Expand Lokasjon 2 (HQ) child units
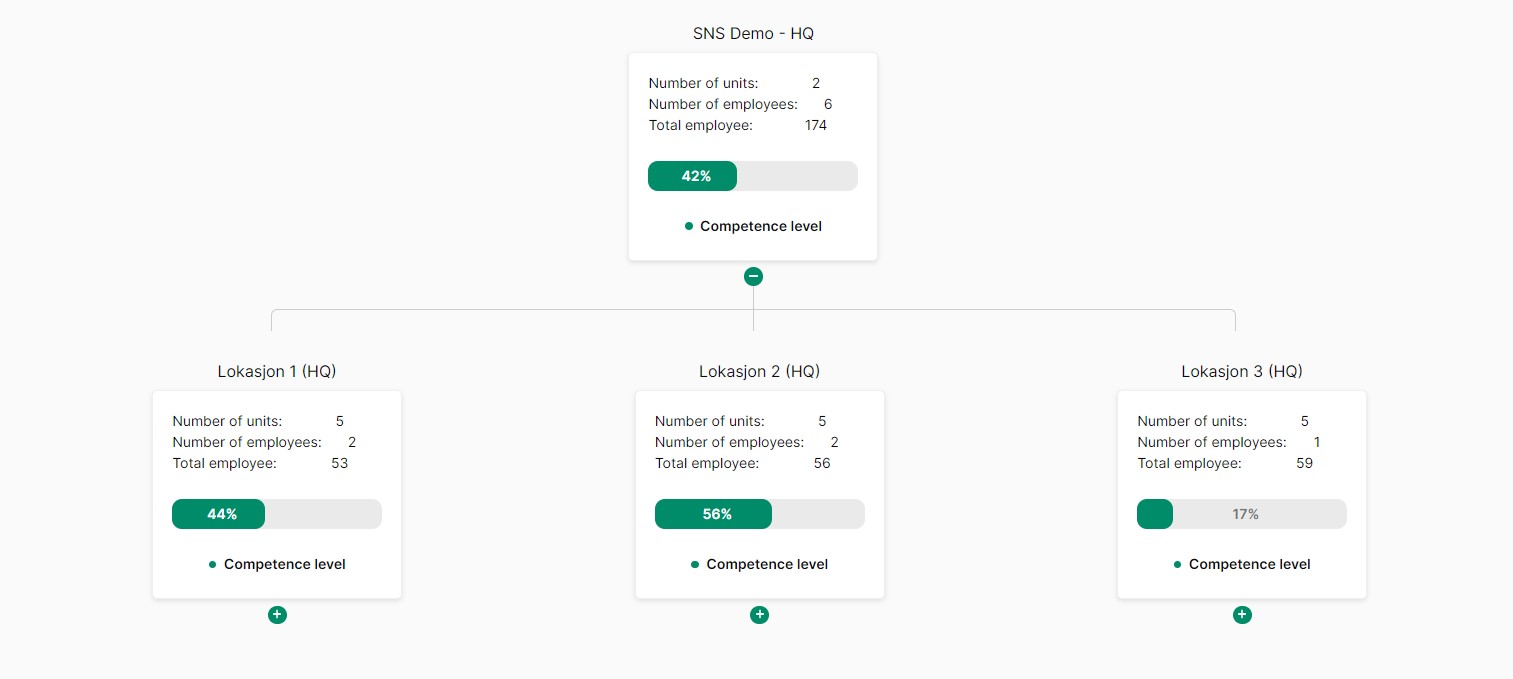Viewport: 1513px width, 679px height. click(x=759, y=615)
